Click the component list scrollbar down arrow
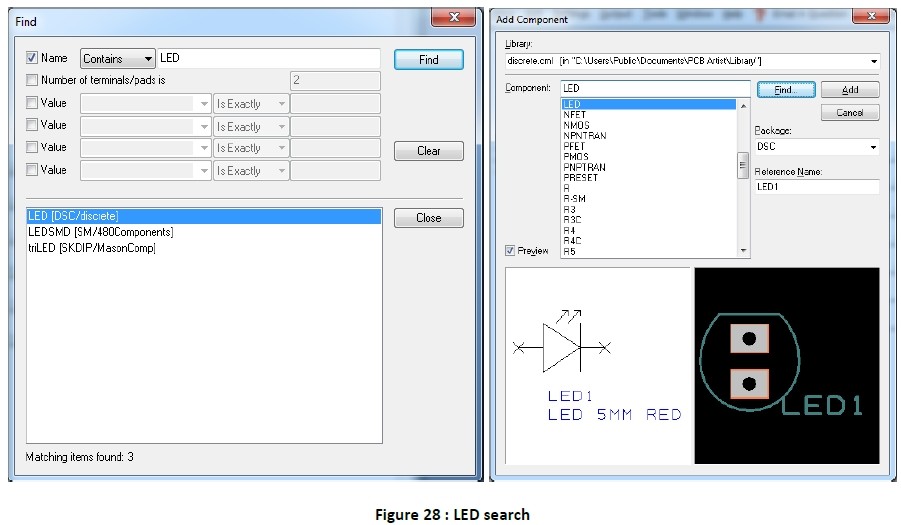901x525 pixels. (x=743, y=250)
